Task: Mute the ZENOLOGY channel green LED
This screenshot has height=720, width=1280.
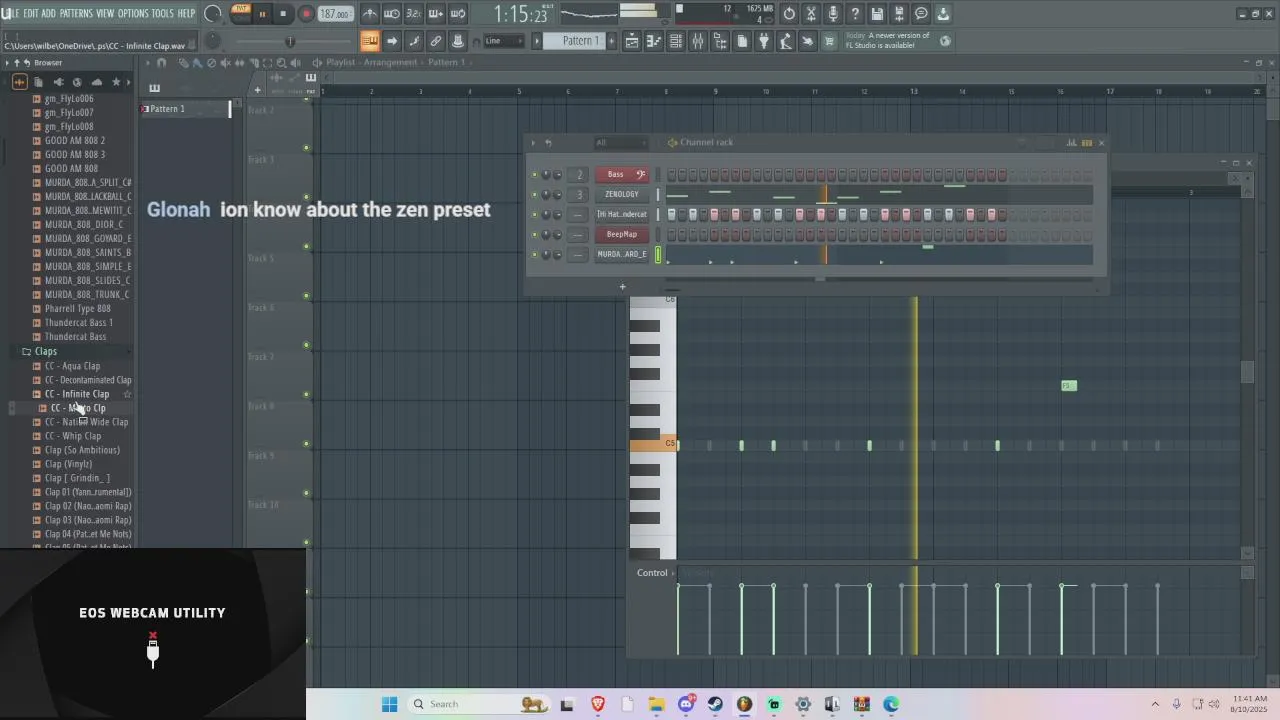Action: (534, 195)
